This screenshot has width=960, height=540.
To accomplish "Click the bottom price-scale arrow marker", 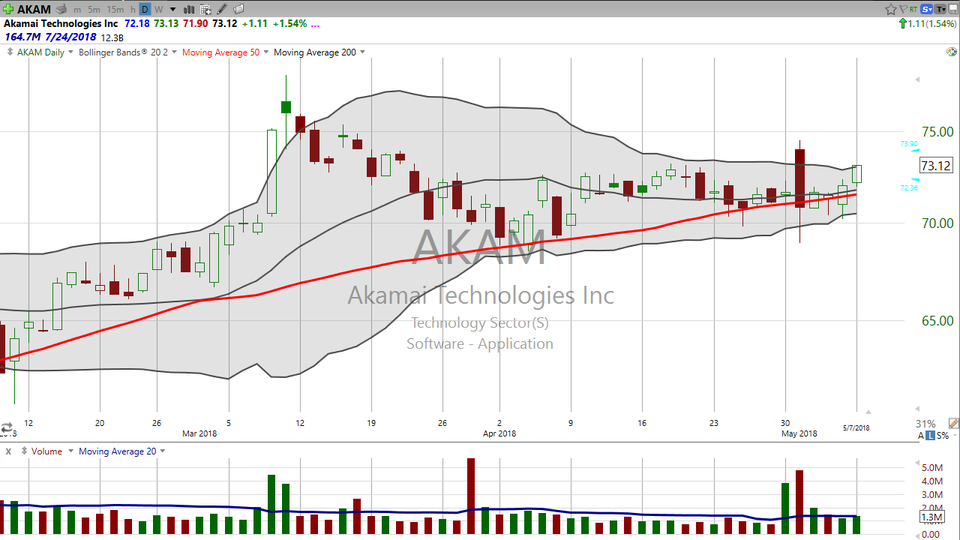I will point(917,408).
